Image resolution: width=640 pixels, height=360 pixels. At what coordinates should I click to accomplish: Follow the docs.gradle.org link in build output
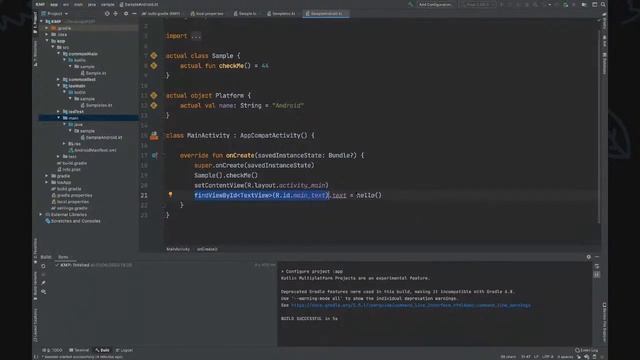[x=411, y=305]
